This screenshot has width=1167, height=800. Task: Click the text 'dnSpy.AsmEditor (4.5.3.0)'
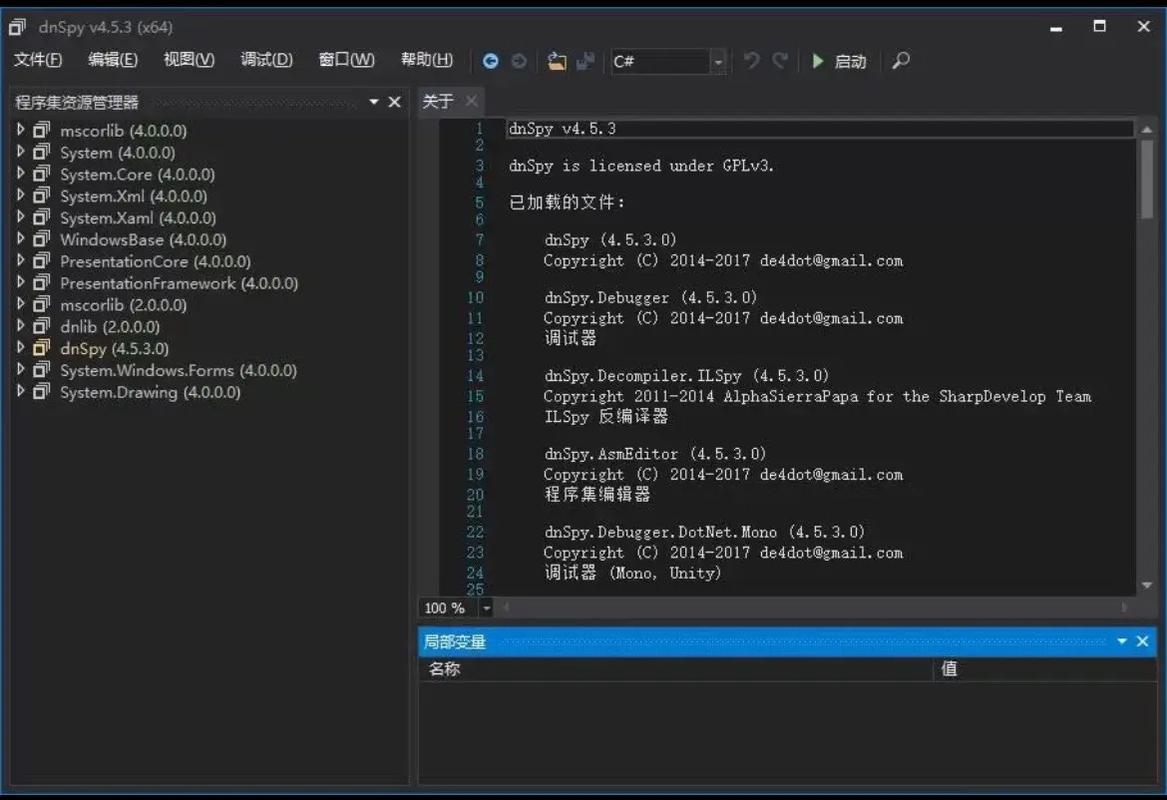click(655, 454)
